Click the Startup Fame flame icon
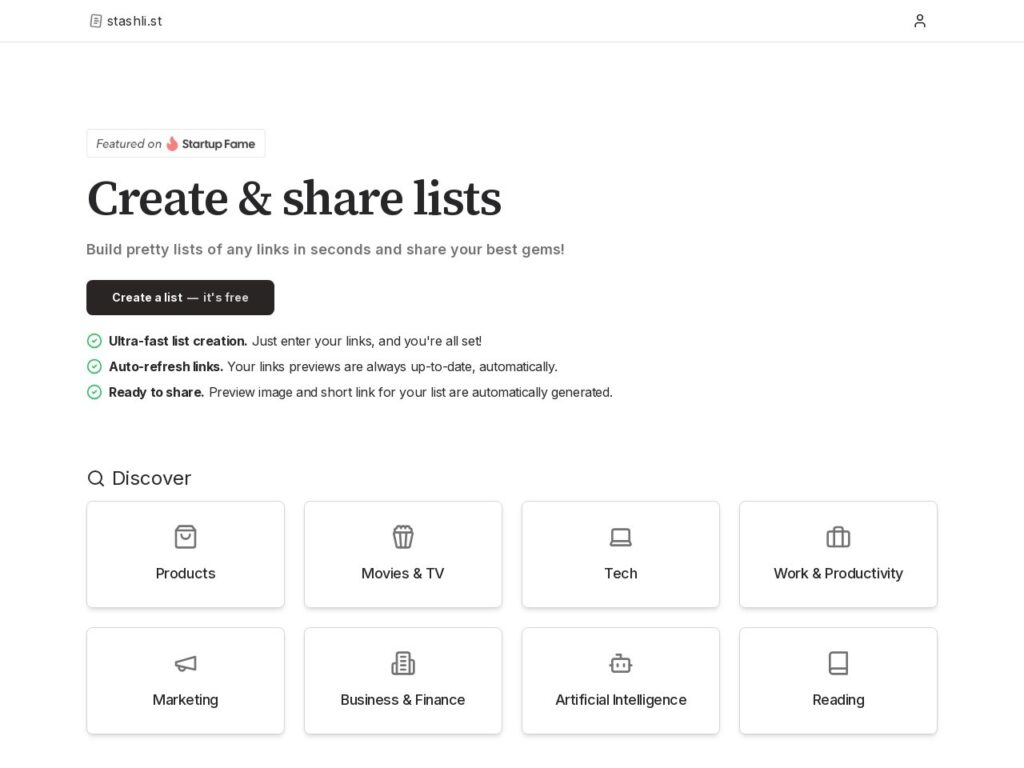The width and height of the screenshot is (1024, 768). pos(172,144)
